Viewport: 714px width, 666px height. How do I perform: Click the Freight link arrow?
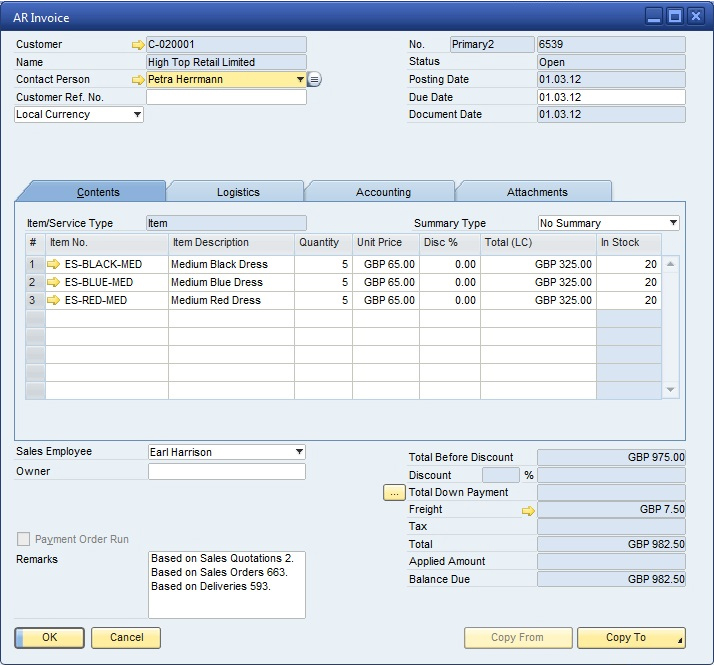528,510
